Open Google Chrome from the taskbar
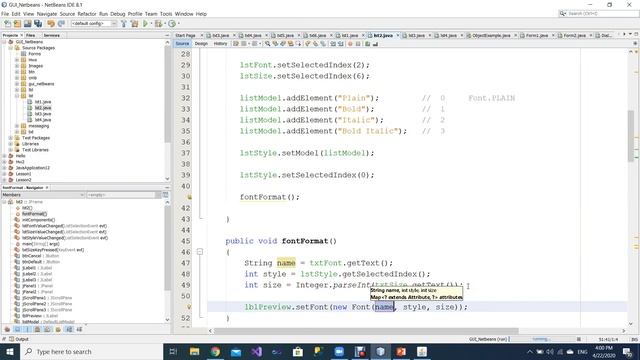This screenshot has width=640, height=360. click(215, 351)
